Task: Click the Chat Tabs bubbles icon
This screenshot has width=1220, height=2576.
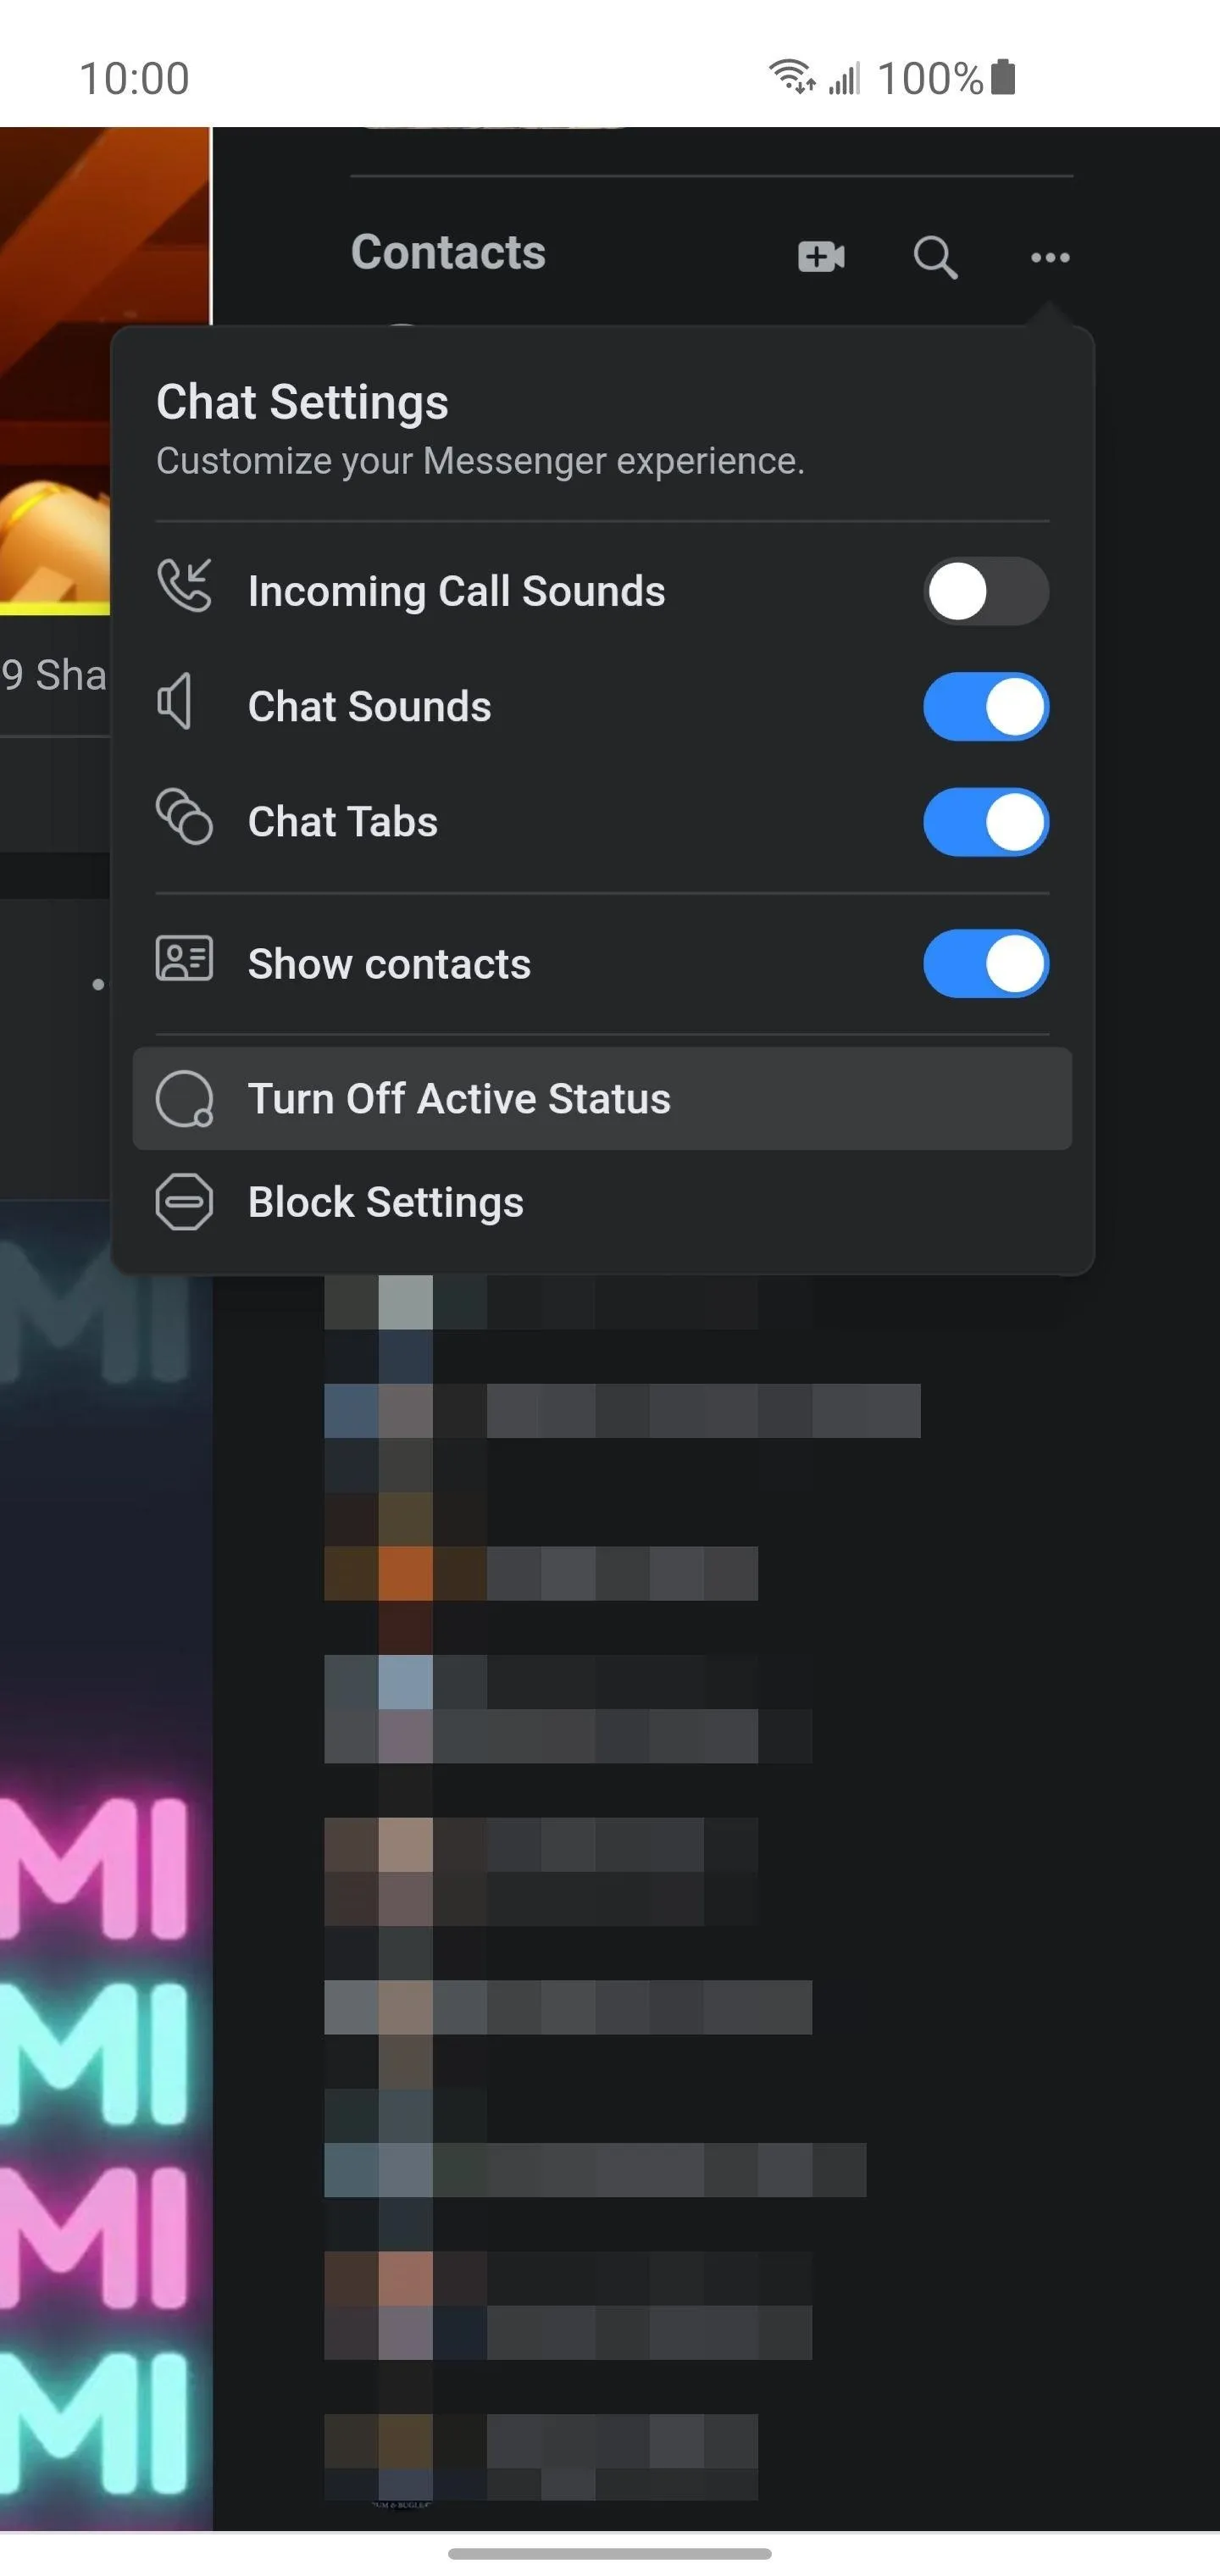Action: (185, 817)
